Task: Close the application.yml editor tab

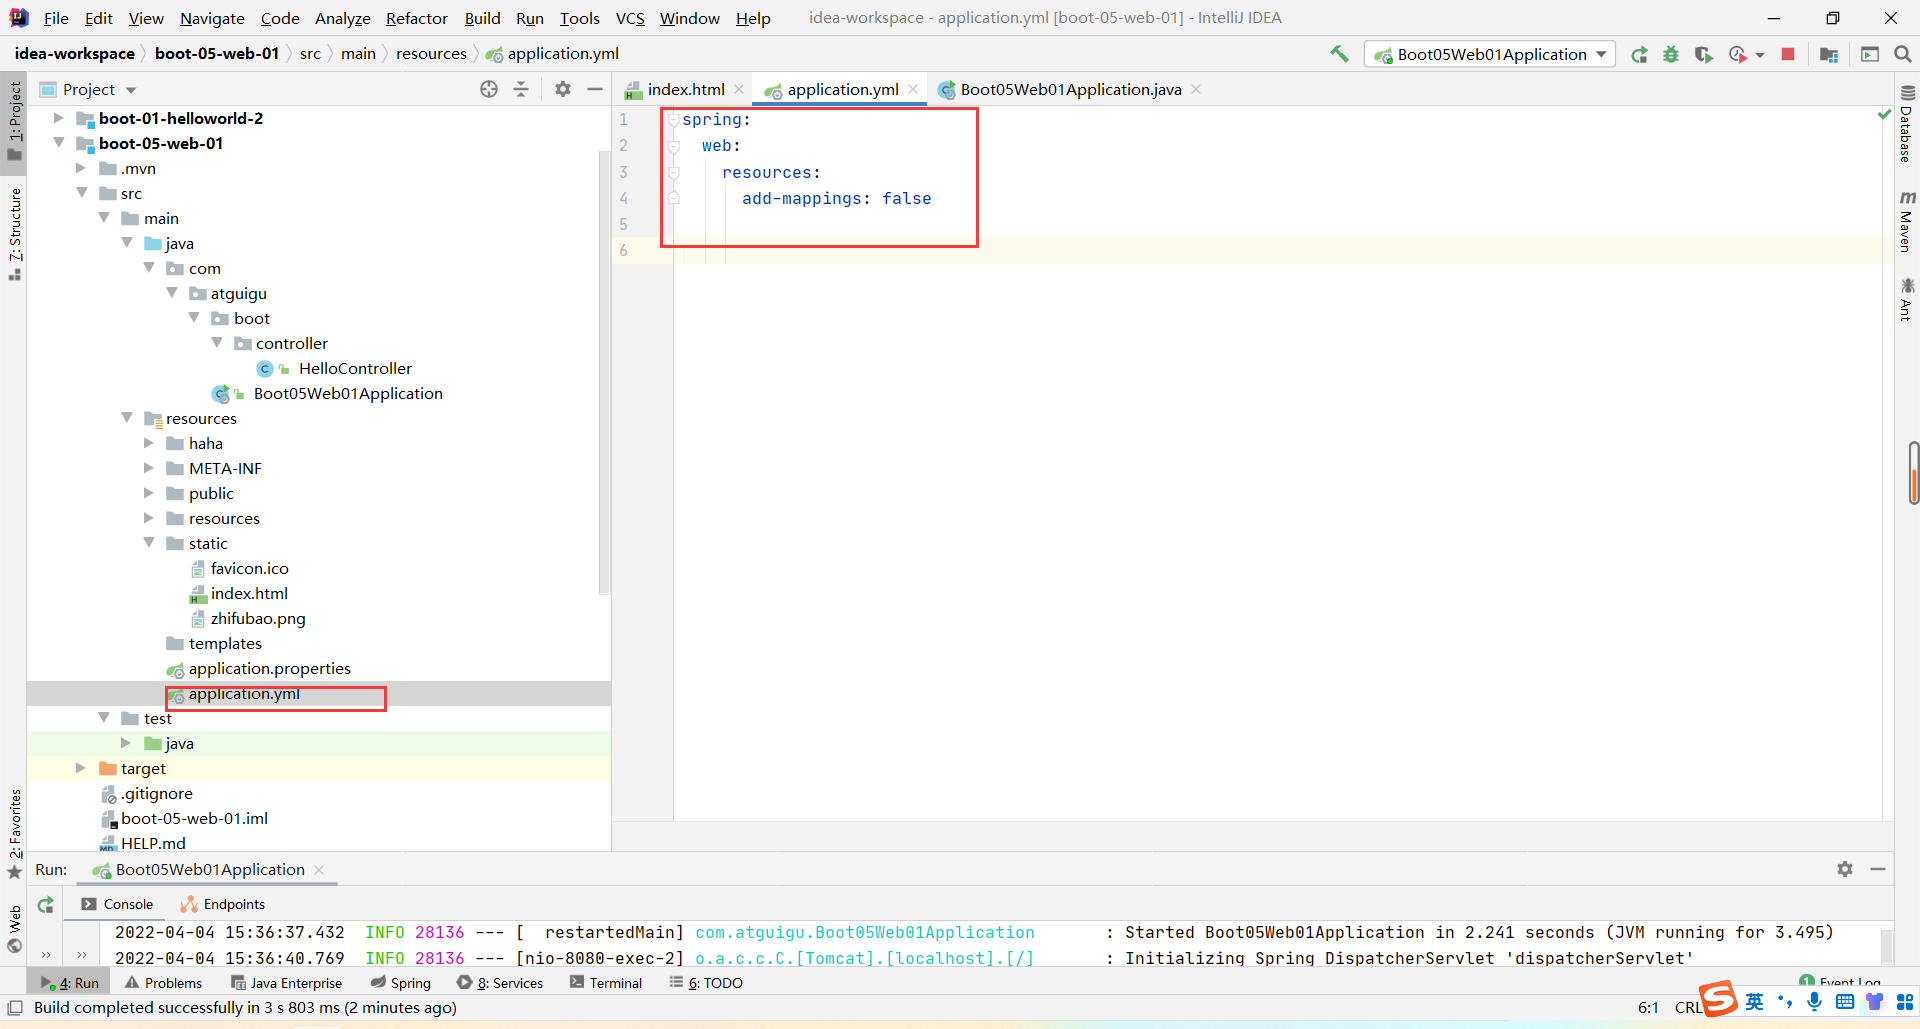Action: click(x=913, y=89)
